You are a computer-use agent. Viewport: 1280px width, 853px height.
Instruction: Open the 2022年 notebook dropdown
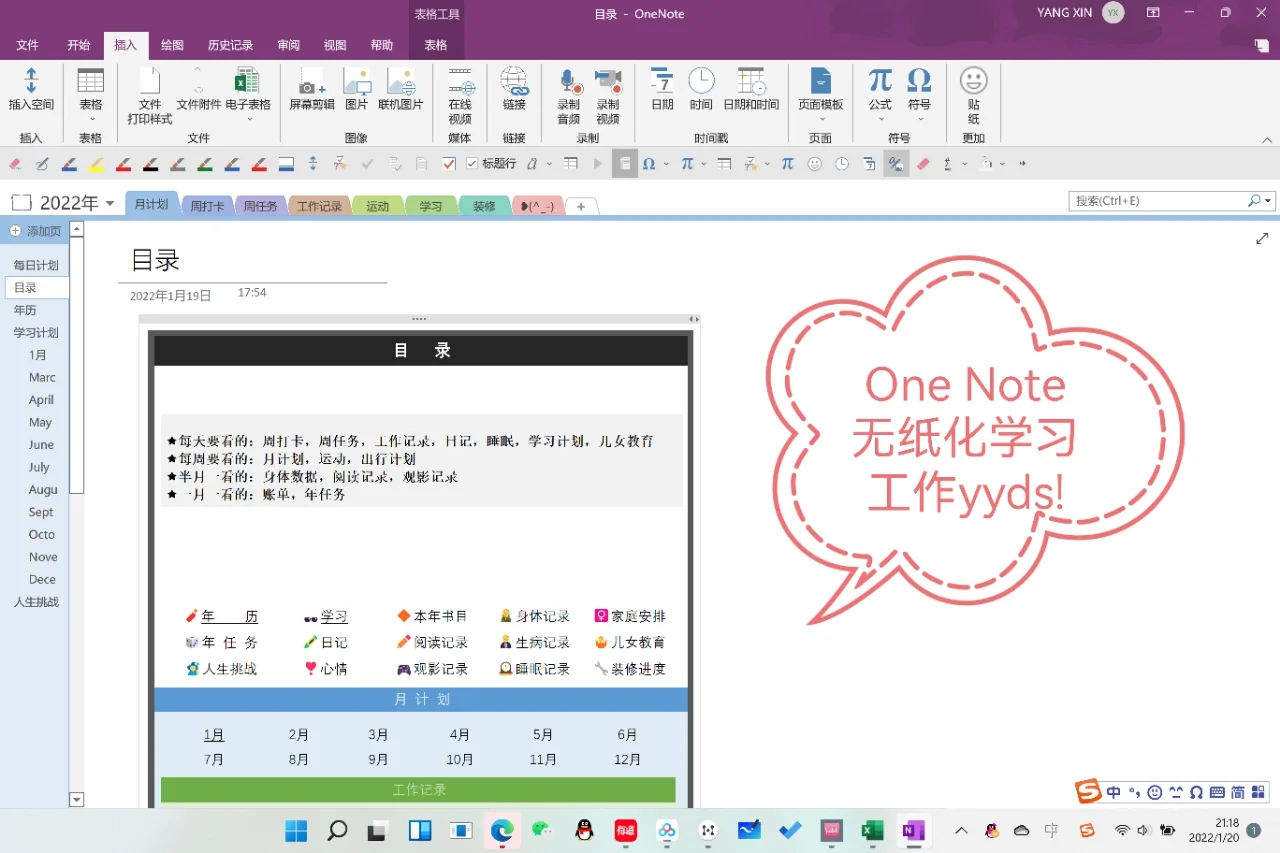(110, 204)
